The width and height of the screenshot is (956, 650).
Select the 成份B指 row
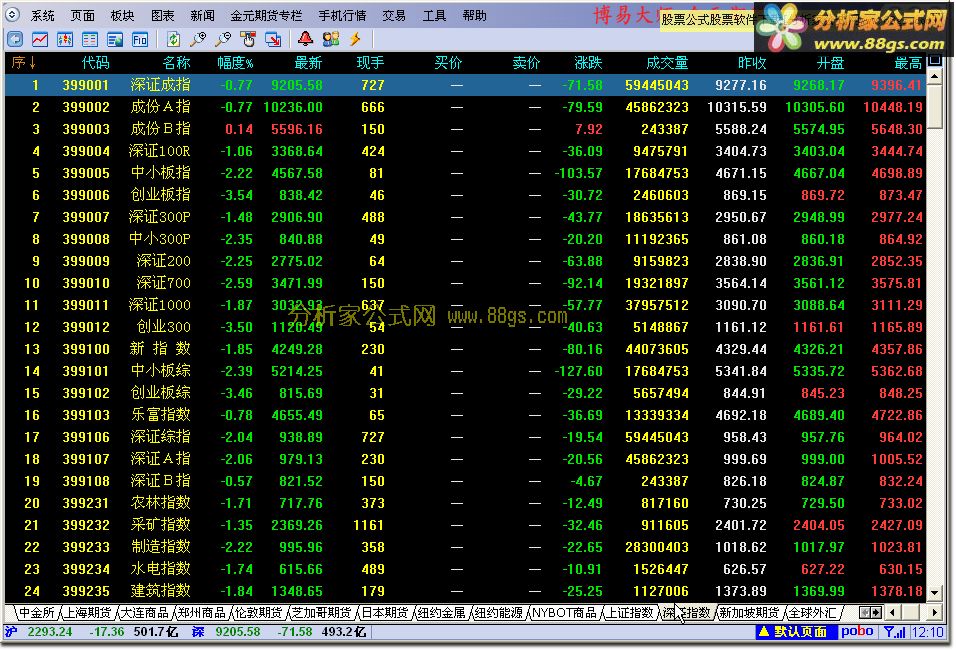(x=465, y=129)
